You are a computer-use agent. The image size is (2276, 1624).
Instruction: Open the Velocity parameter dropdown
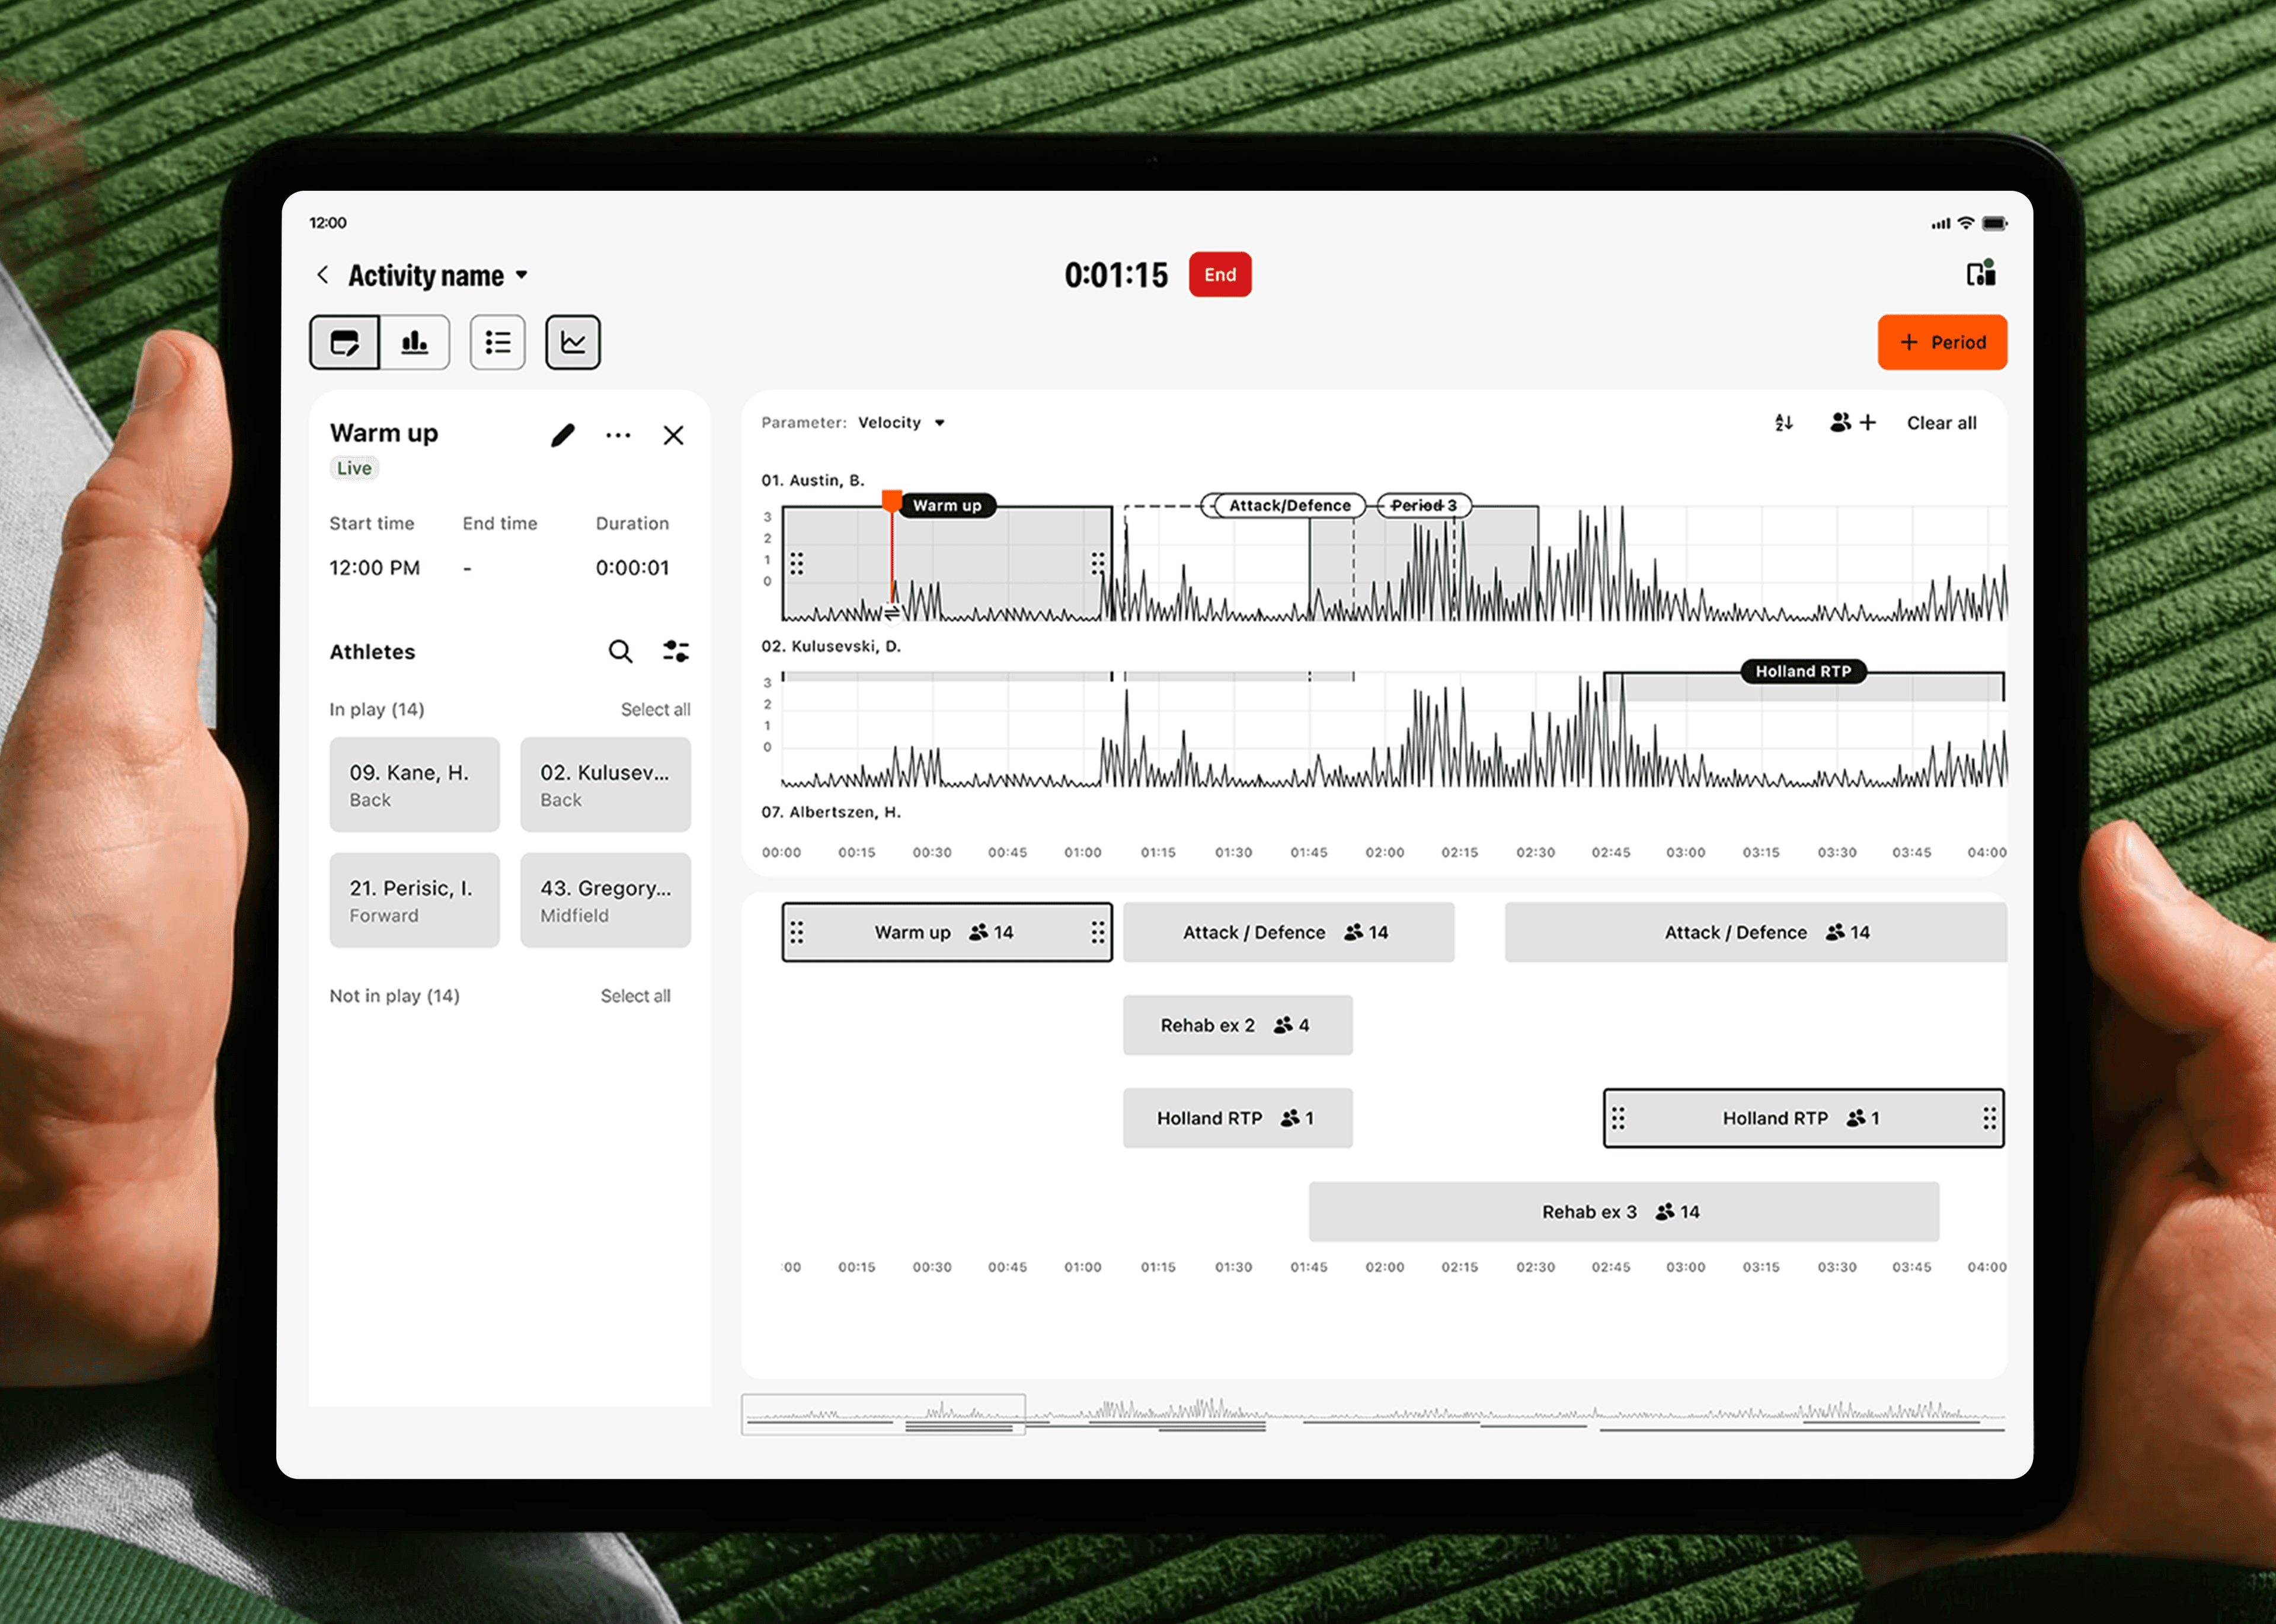click(x=901, y=423)
